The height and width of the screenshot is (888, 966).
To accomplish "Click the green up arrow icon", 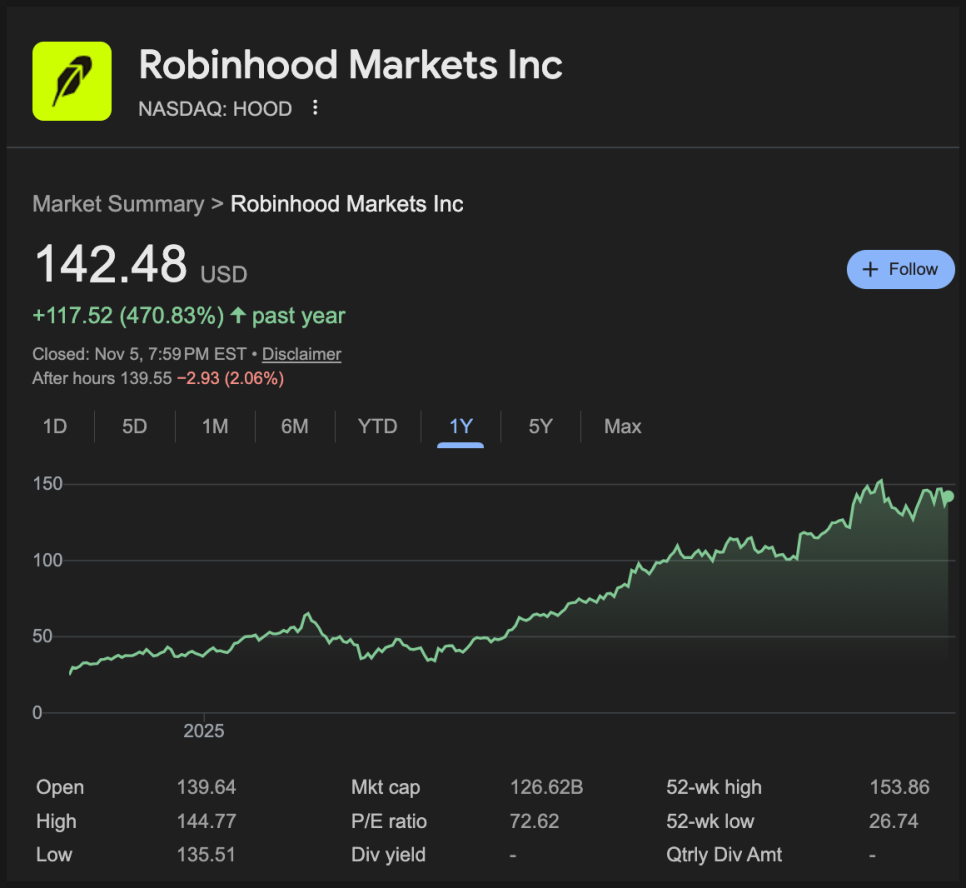I will (x=238, y=316).
